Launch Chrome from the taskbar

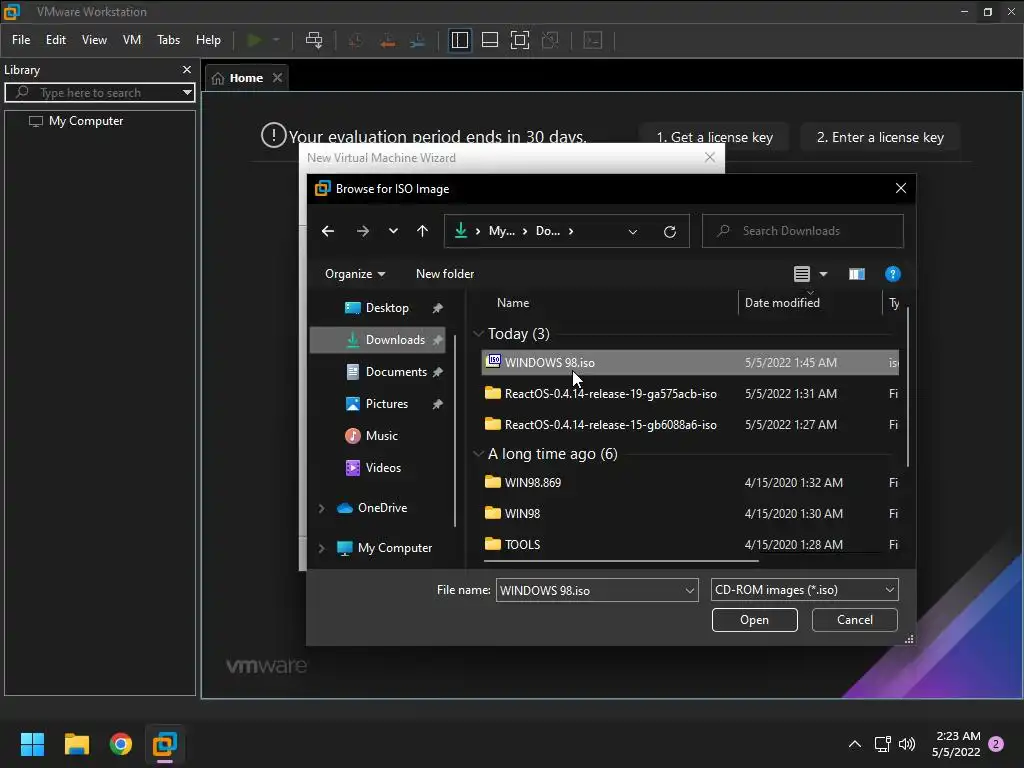121,744
